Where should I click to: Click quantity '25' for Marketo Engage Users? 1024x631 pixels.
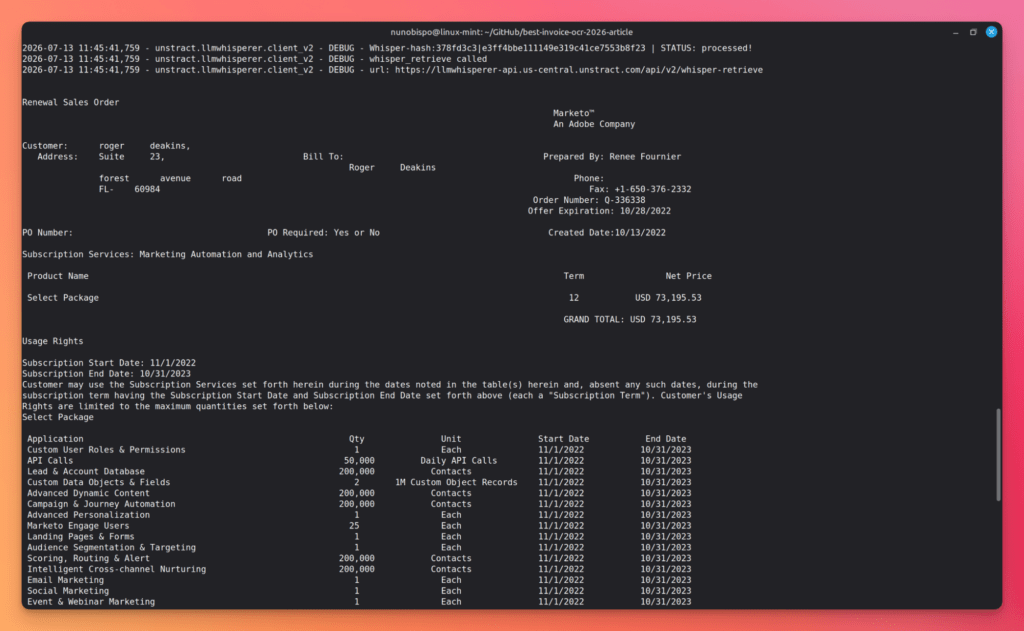point(354,526)
